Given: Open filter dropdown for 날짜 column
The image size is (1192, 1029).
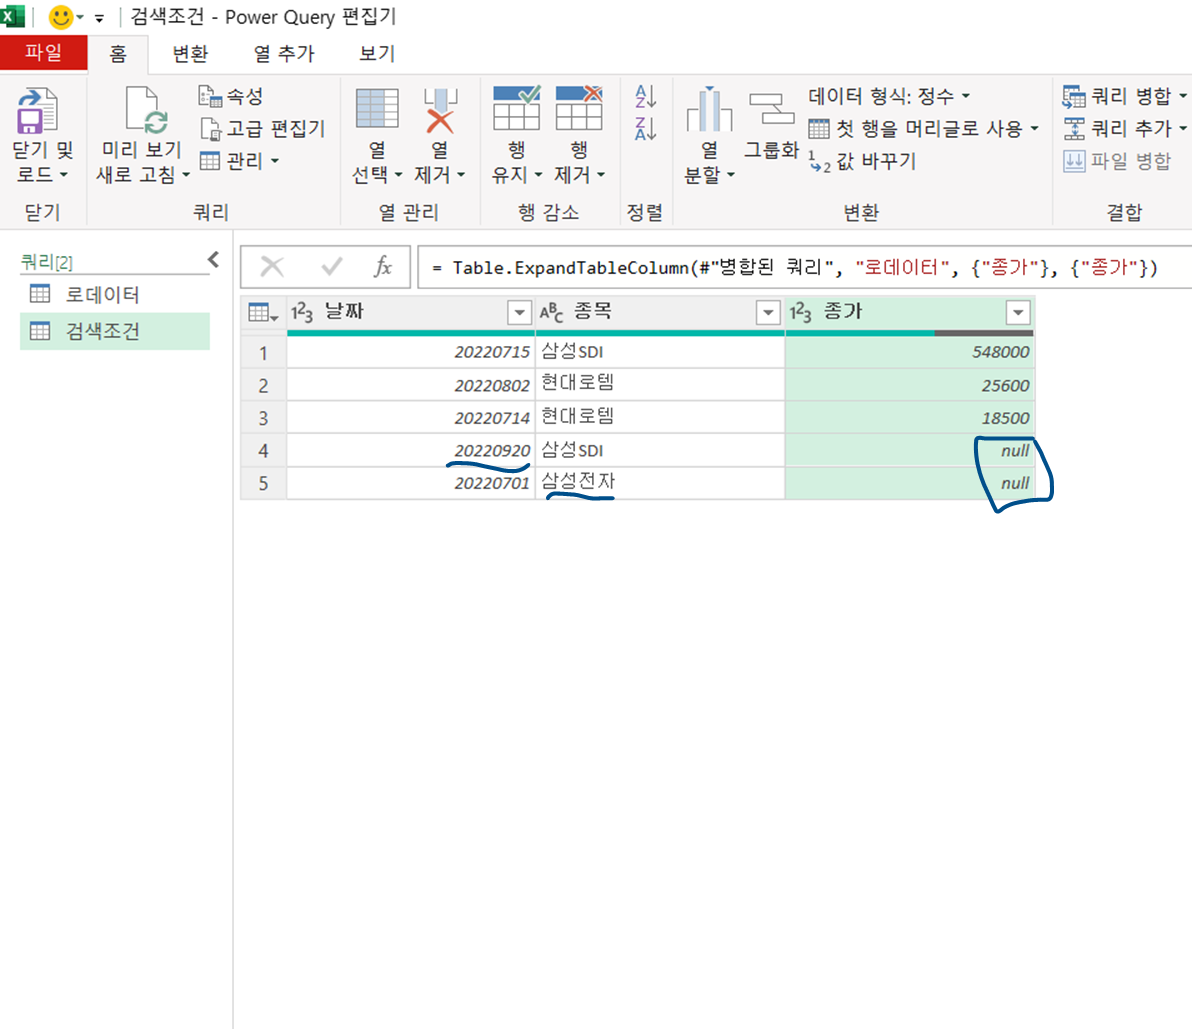Looking at the screenshot, I should pyautogui.click(x=519, y=312).
